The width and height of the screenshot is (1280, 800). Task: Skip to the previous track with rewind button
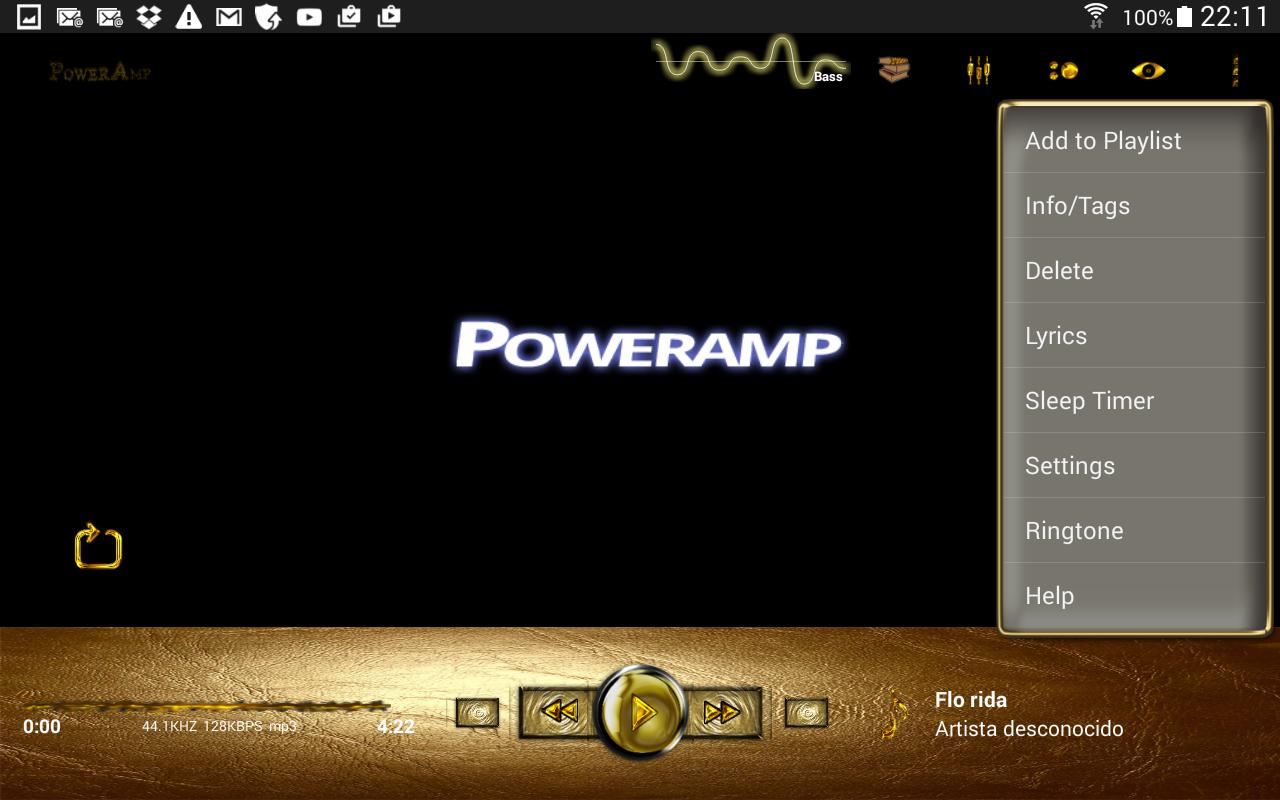coord(559,712)
